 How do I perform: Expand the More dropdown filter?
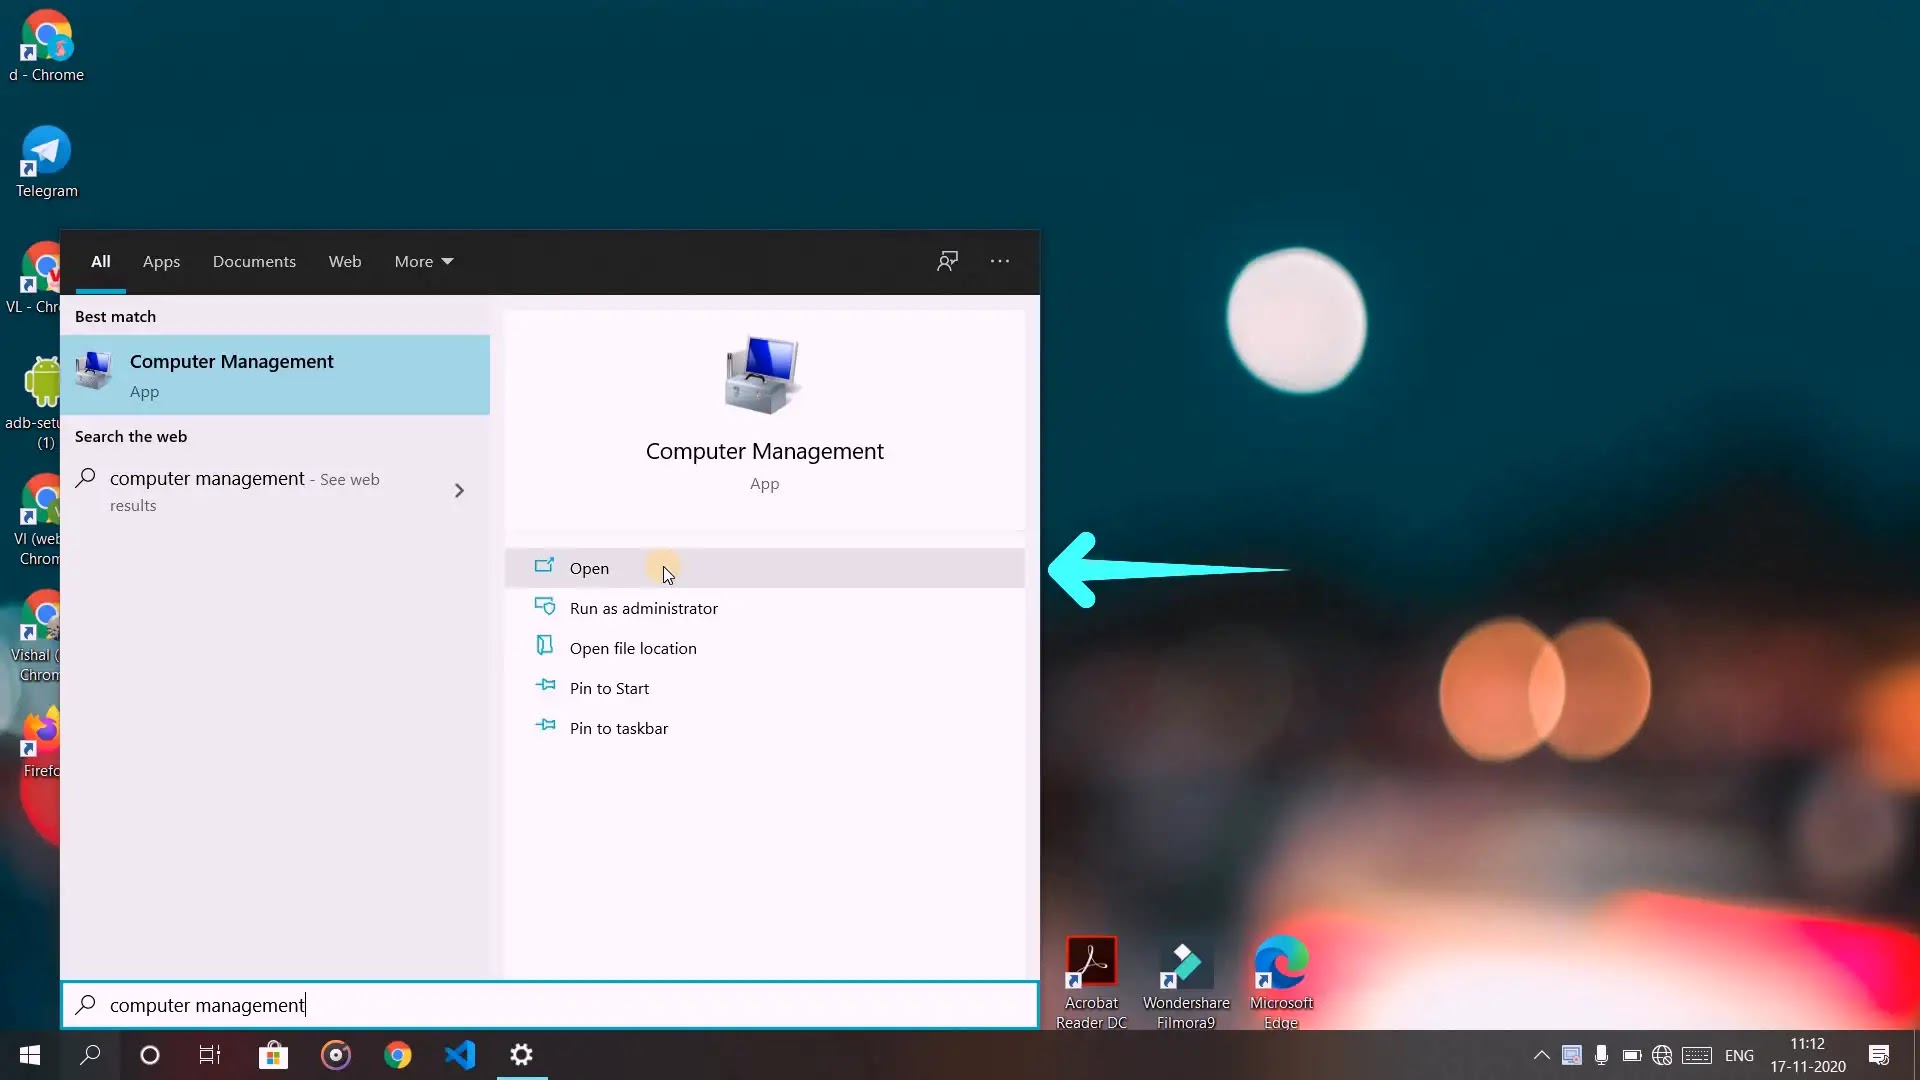pyautogui.click(x=423, y=261)
